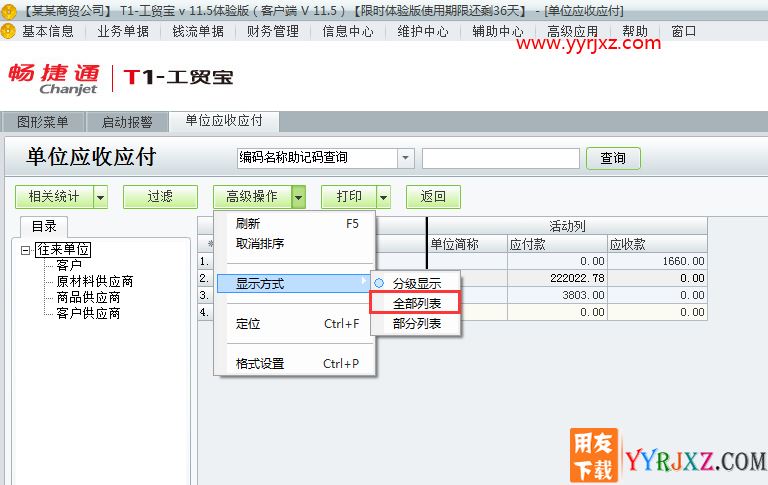Open the 信息中心 menu
Image resolution: width=768 pixels, height=485 pixels.
click(x=348, y=32)
